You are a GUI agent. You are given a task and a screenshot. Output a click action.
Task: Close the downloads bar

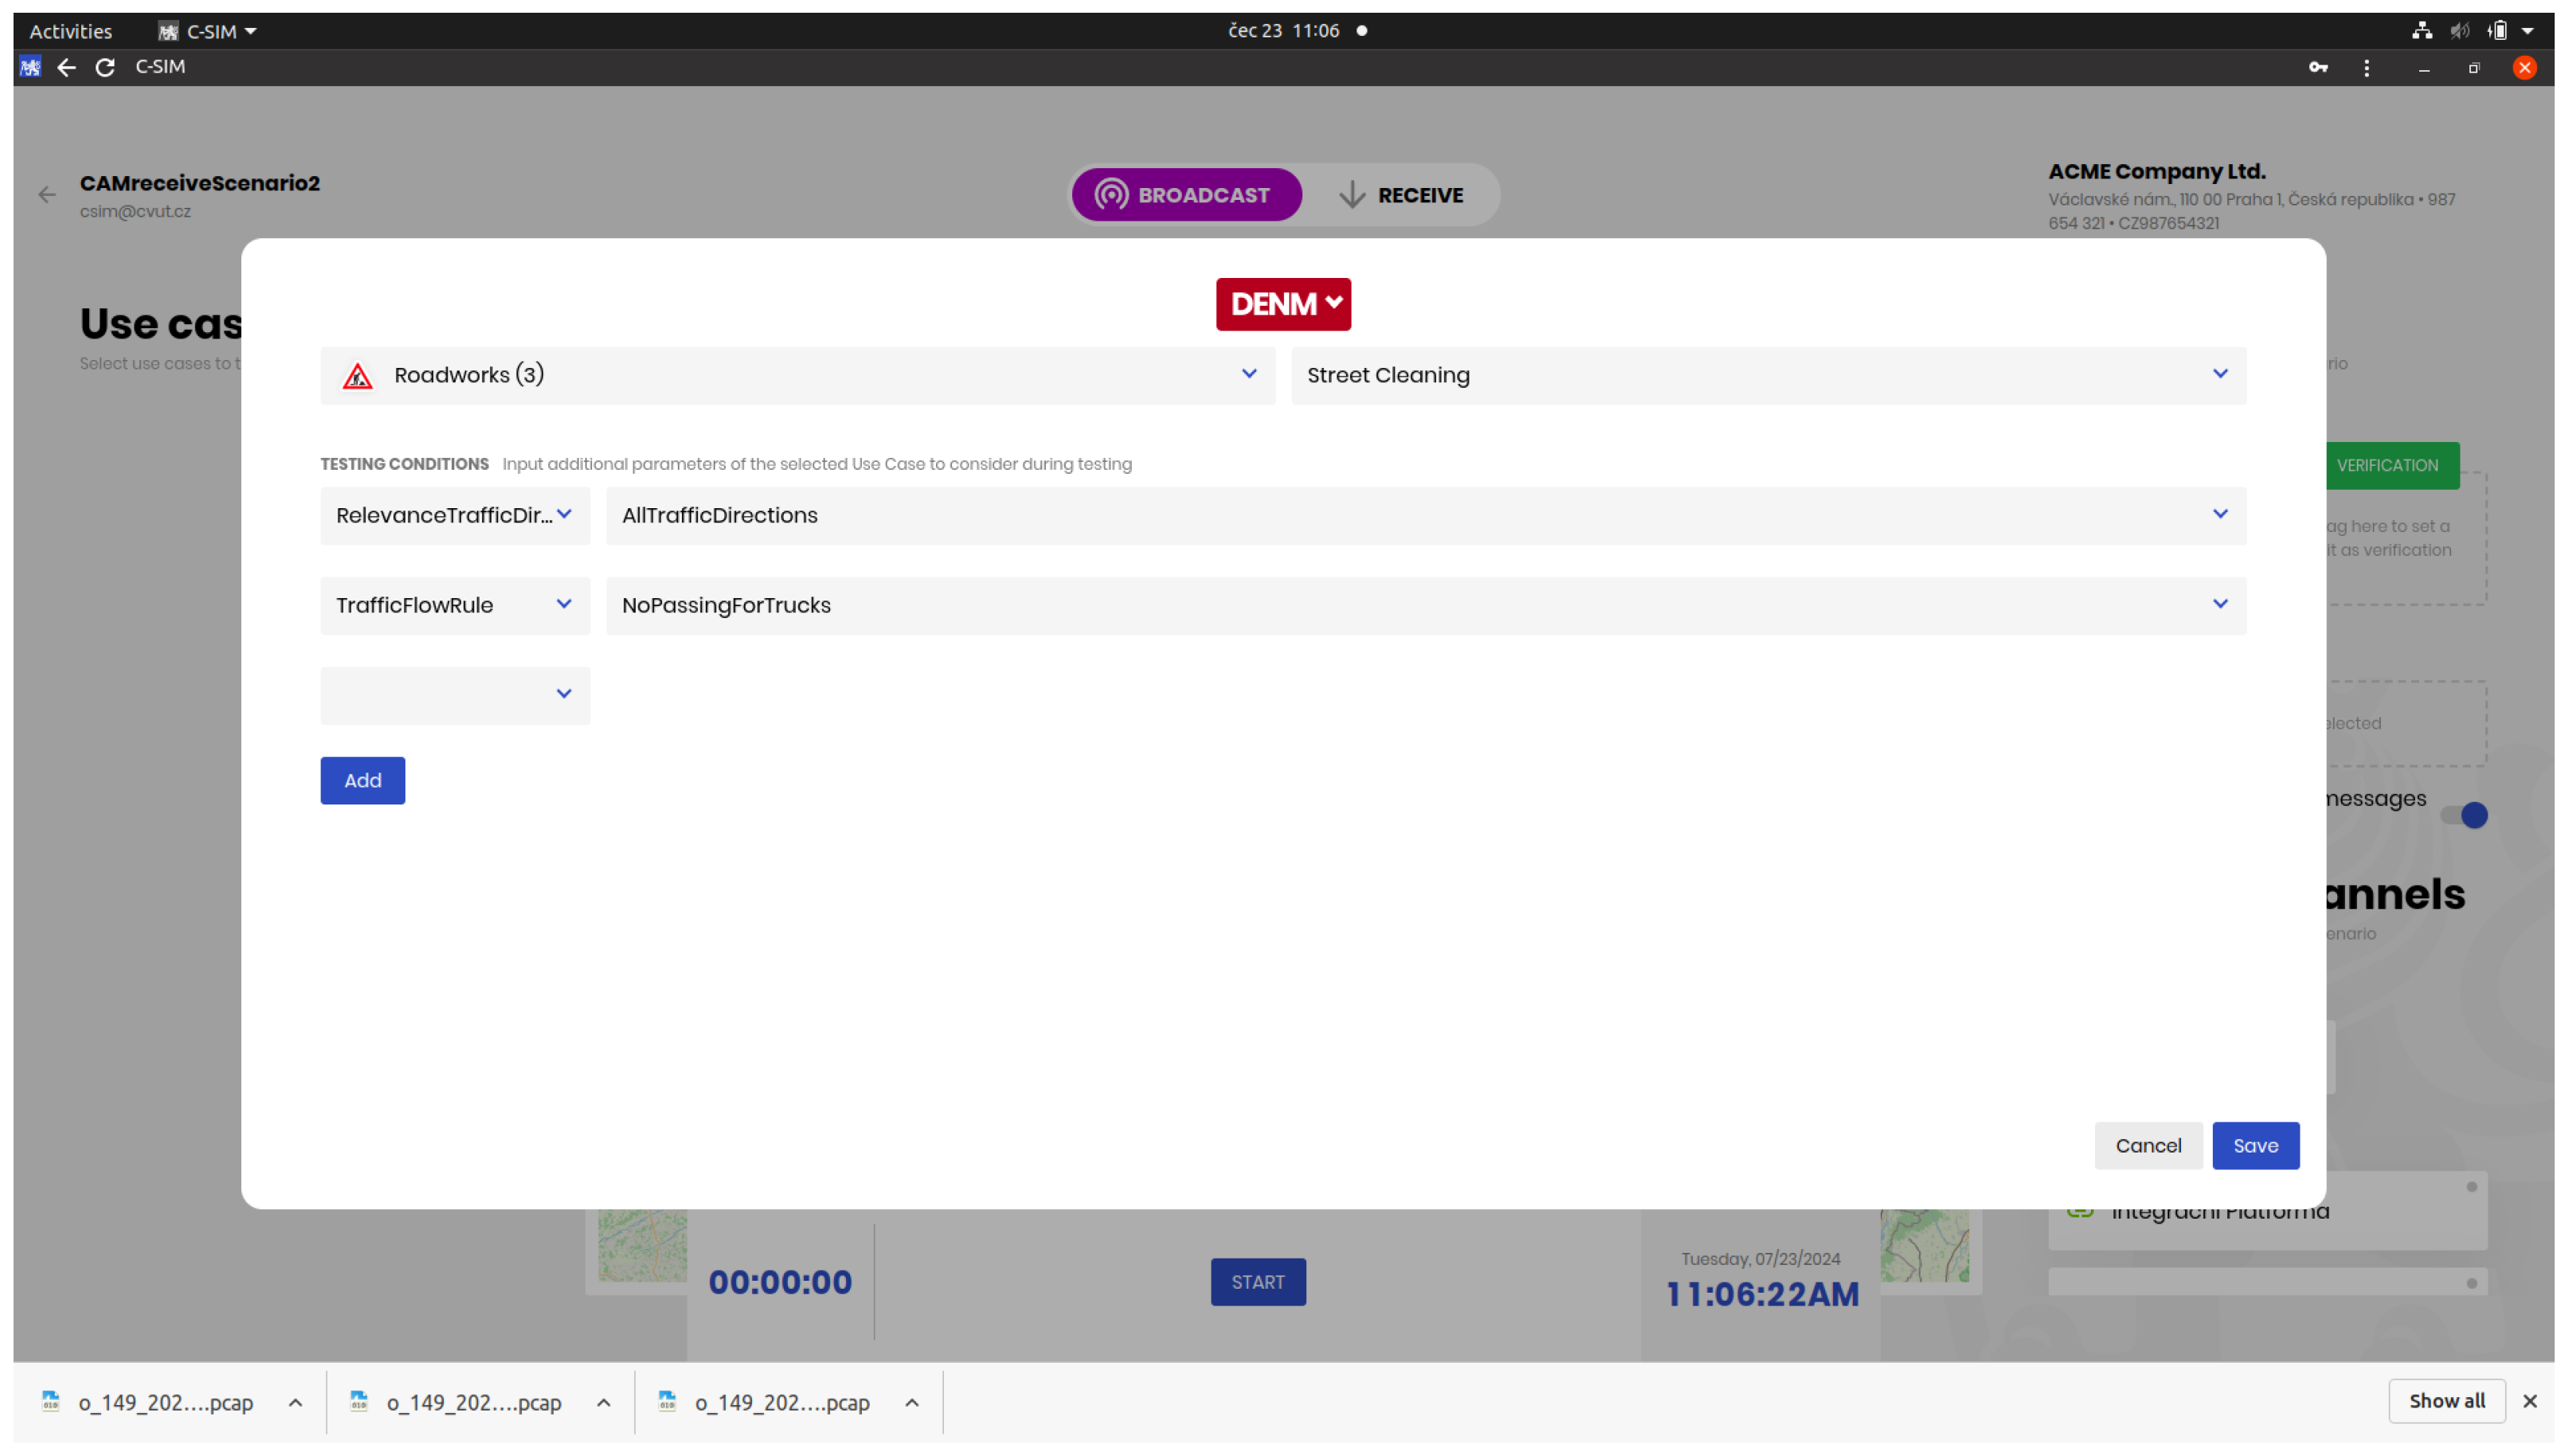(x=2529, y=1401)
